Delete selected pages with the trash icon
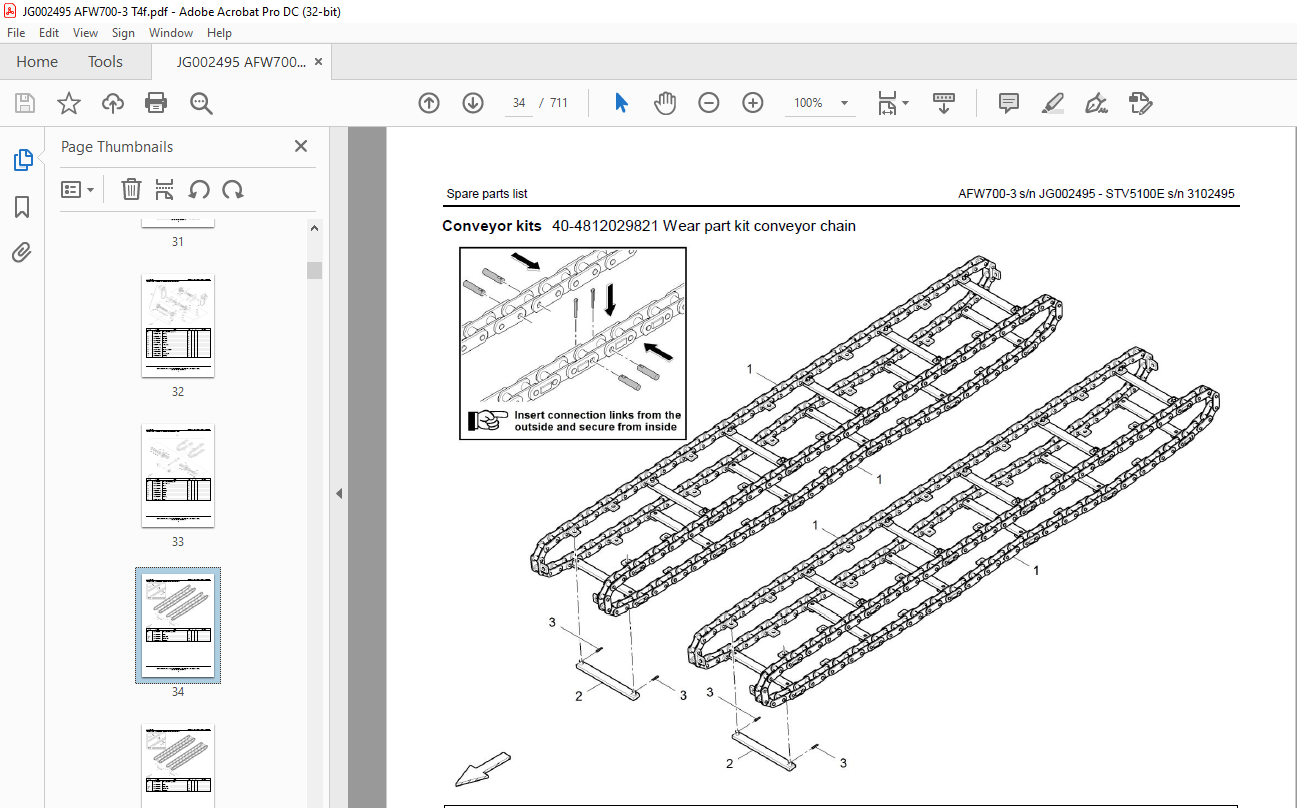This screenshot has width=1297, height=808. click(131, 189)
